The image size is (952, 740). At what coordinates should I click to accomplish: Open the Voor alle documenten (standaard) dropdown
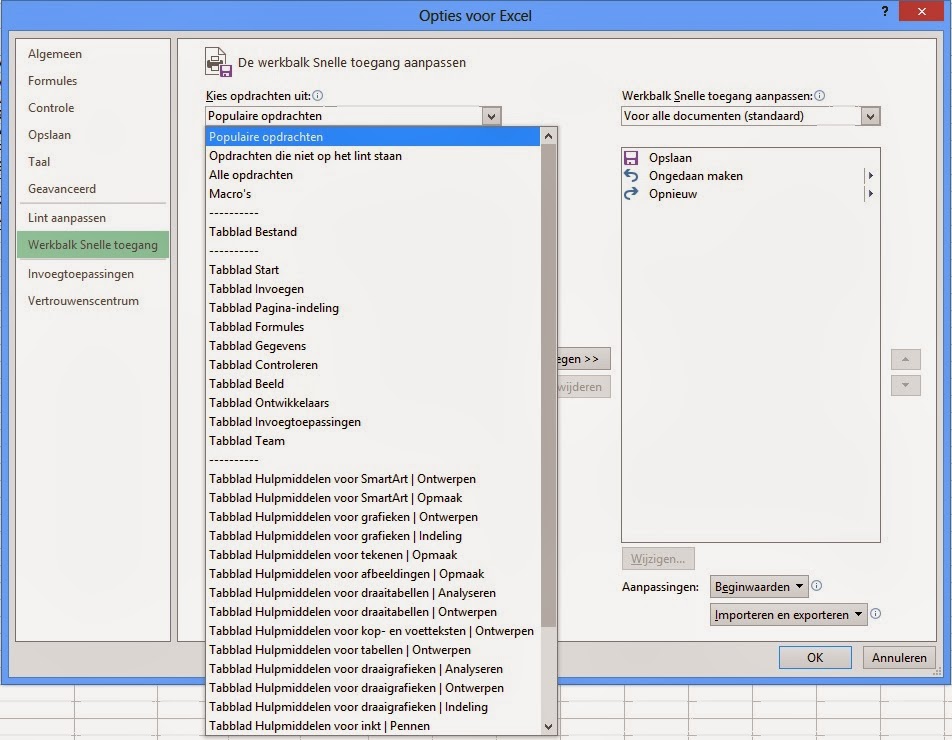tap(869, 115)
